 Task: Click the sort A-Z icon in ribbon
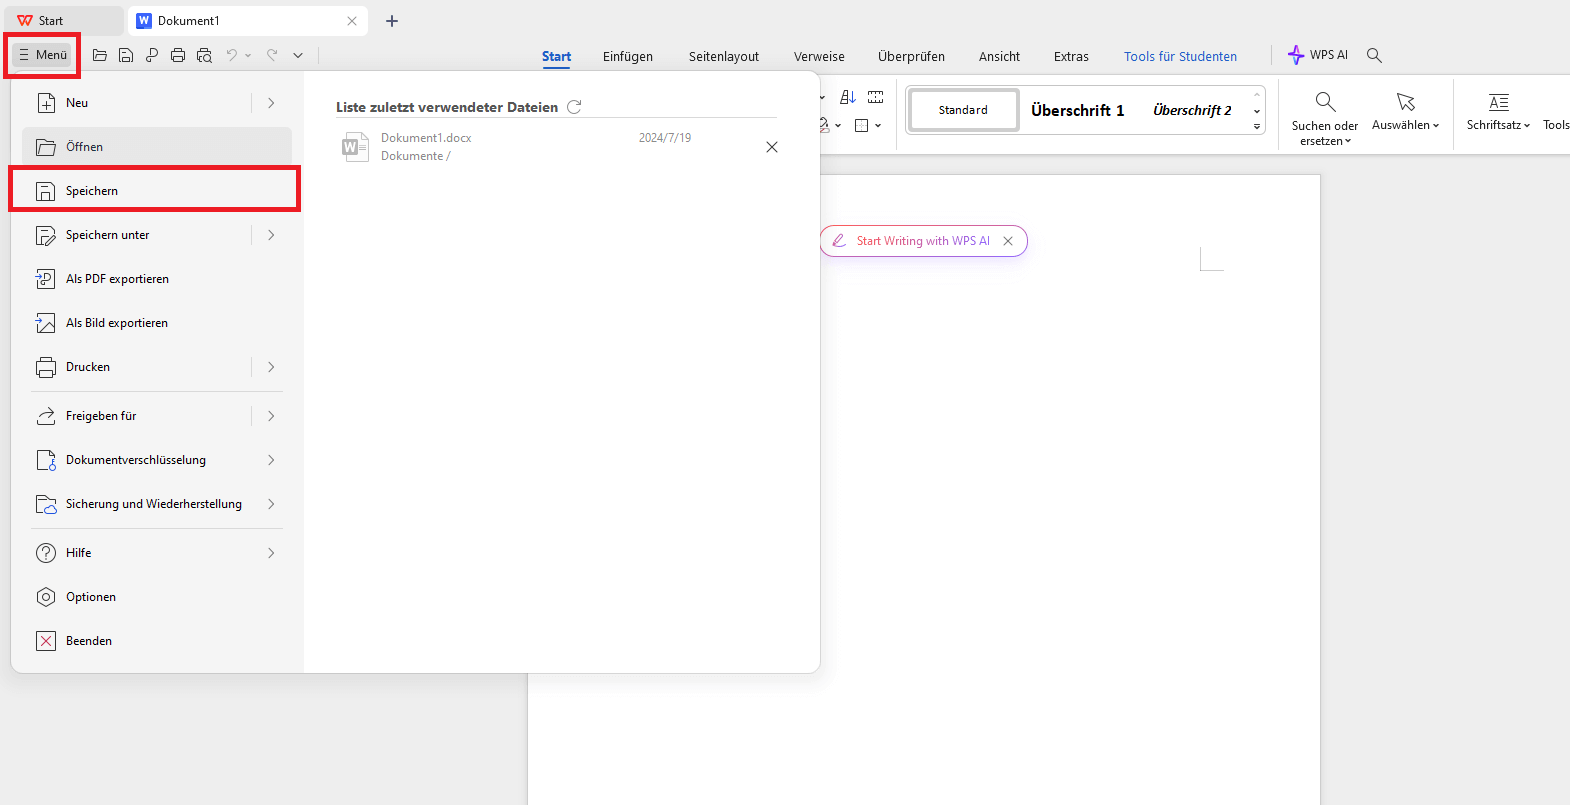tap(848, 97)
